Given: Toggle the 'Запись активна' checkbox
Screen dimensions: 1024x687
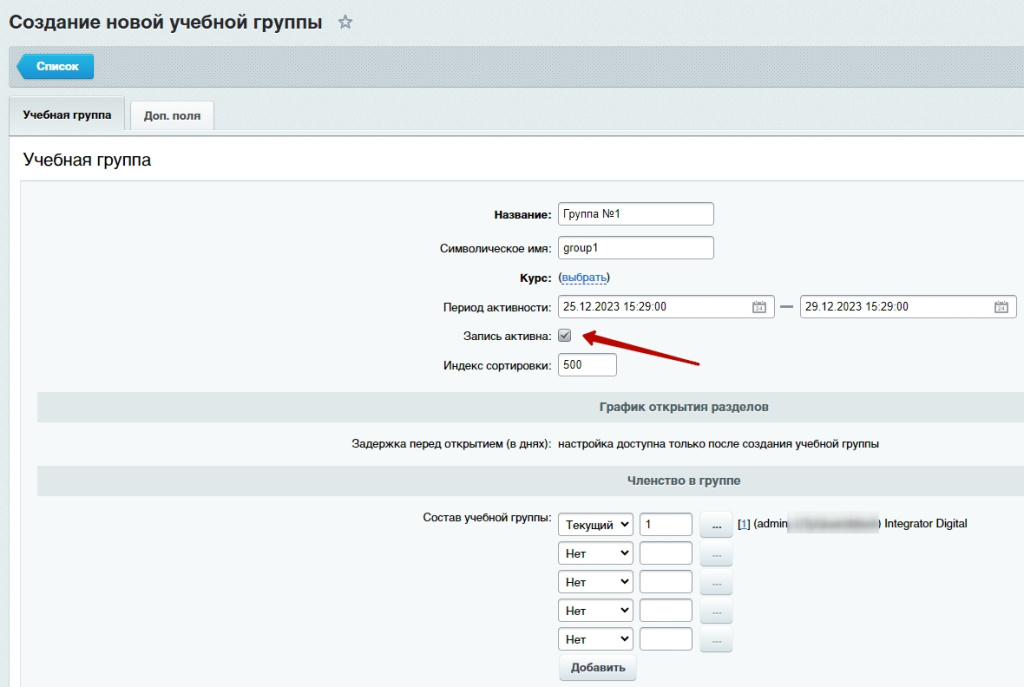Looking at the screenshot, I should pyautogui.click(x=565, y=336).
